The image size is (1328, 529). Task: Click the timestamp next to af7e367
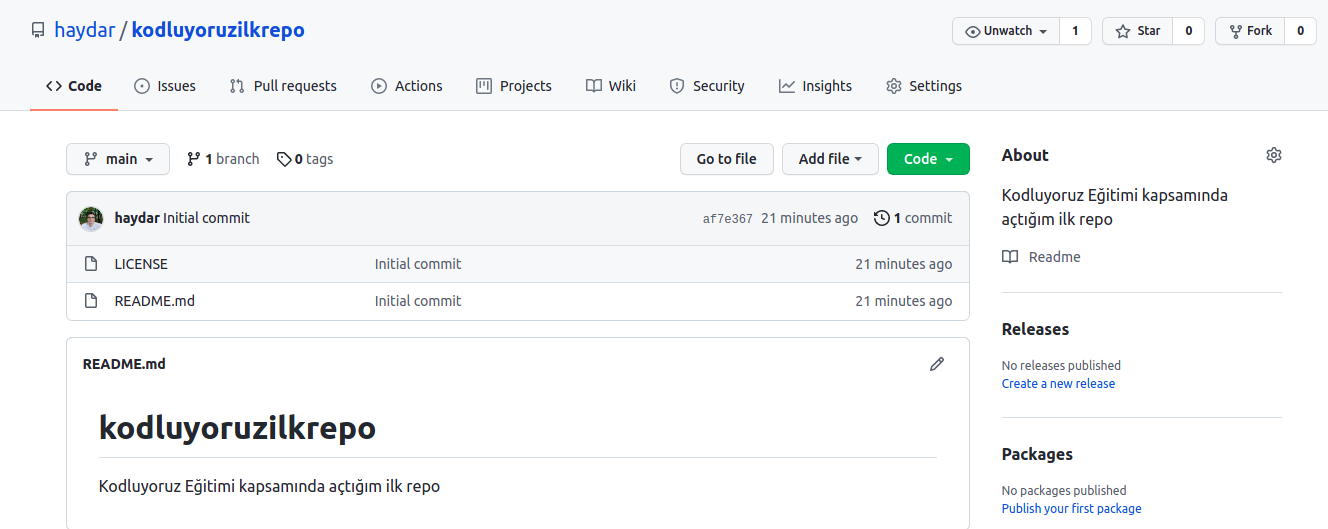click(809, 218)
